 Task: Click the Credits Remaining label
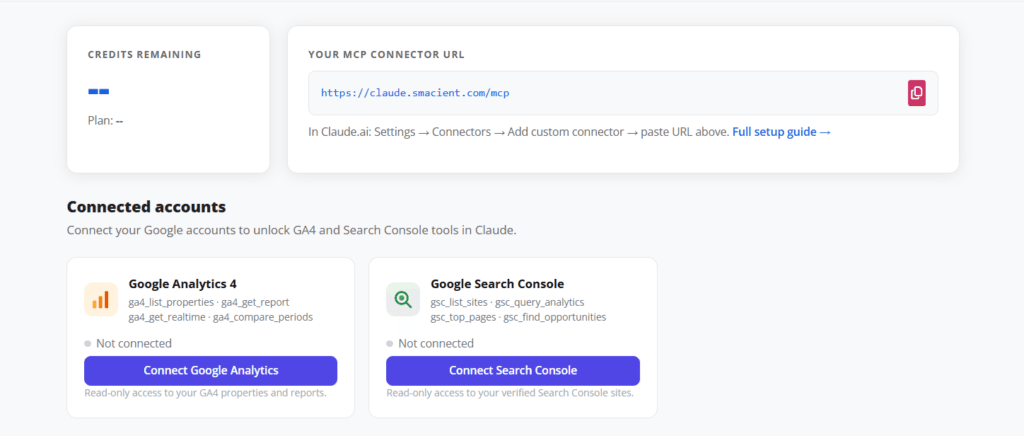tap(144, 54)
